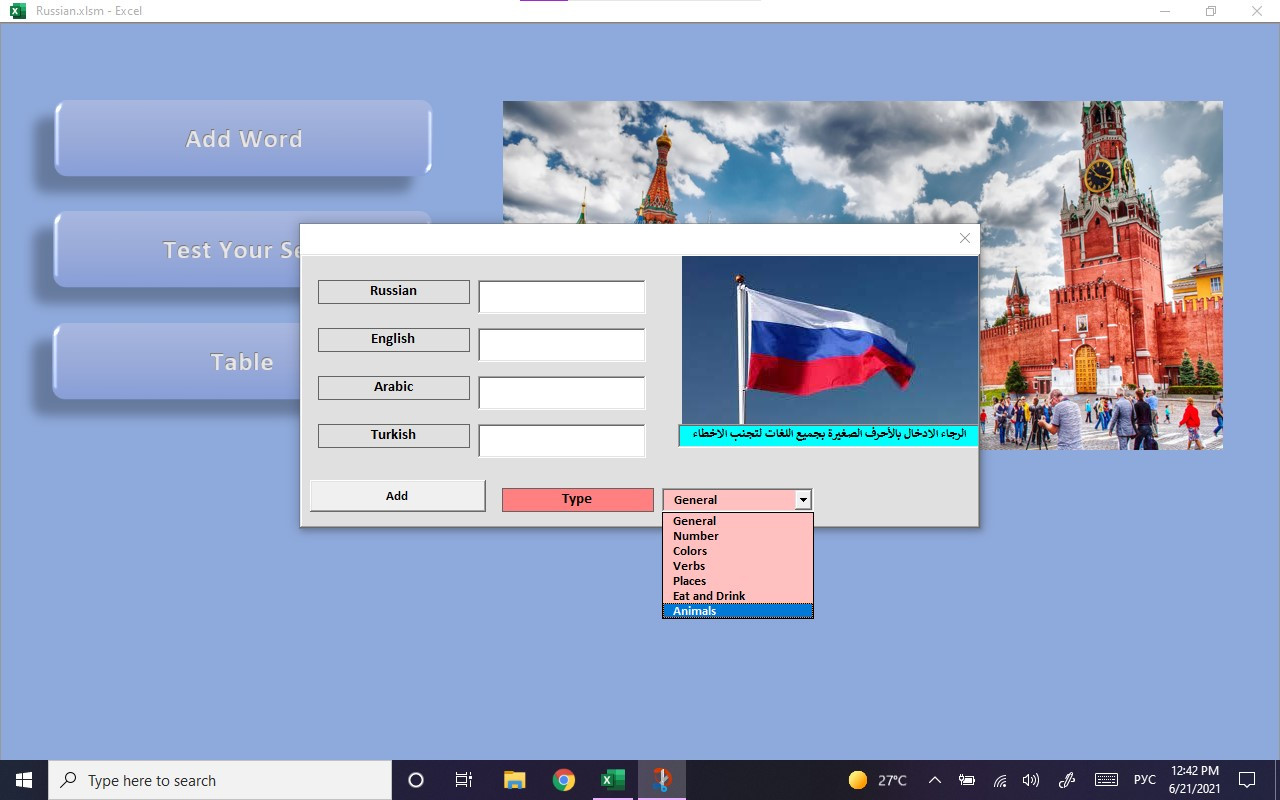This screenshot has height=800, width=1280.
Task: Click the Test Your Self button
Action: tap(178, 250)
